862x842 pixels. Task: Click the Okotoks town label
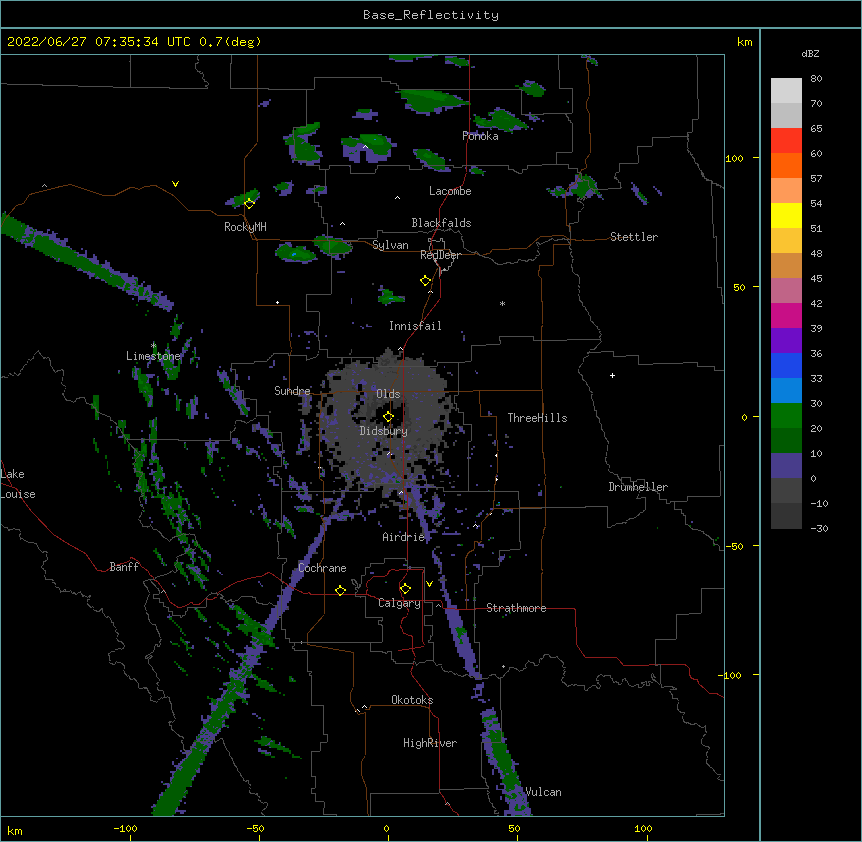pyautogui.click(x=412, y=700)
